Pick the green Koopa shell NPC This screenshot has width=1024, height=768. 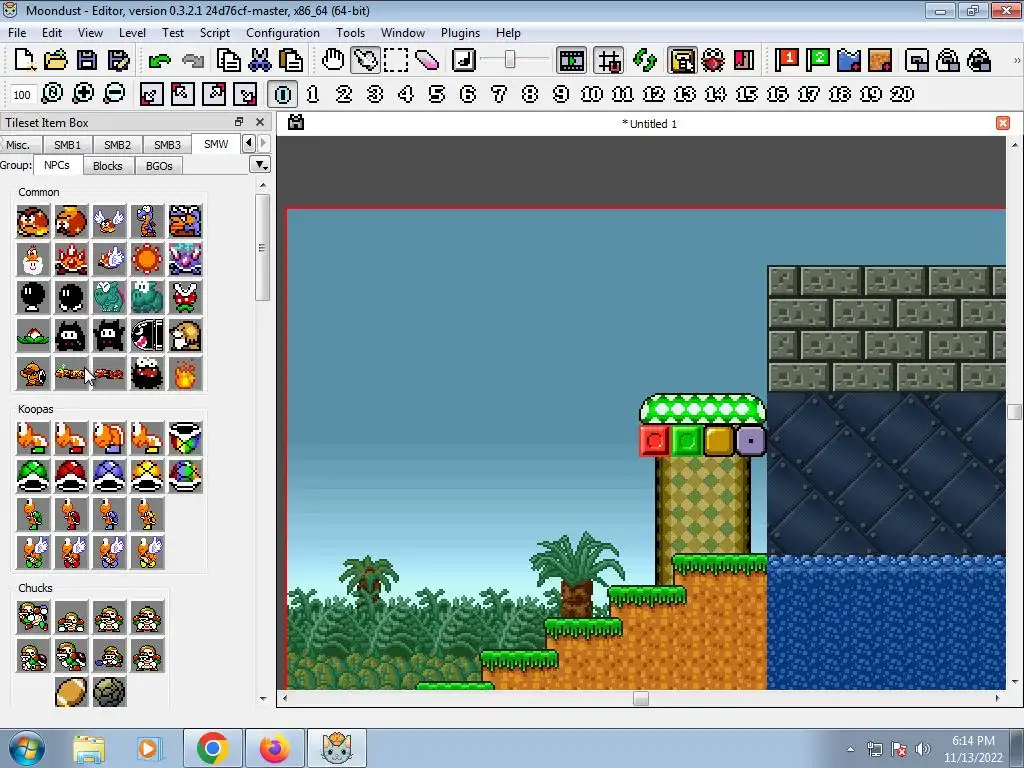tap(33, 476)
